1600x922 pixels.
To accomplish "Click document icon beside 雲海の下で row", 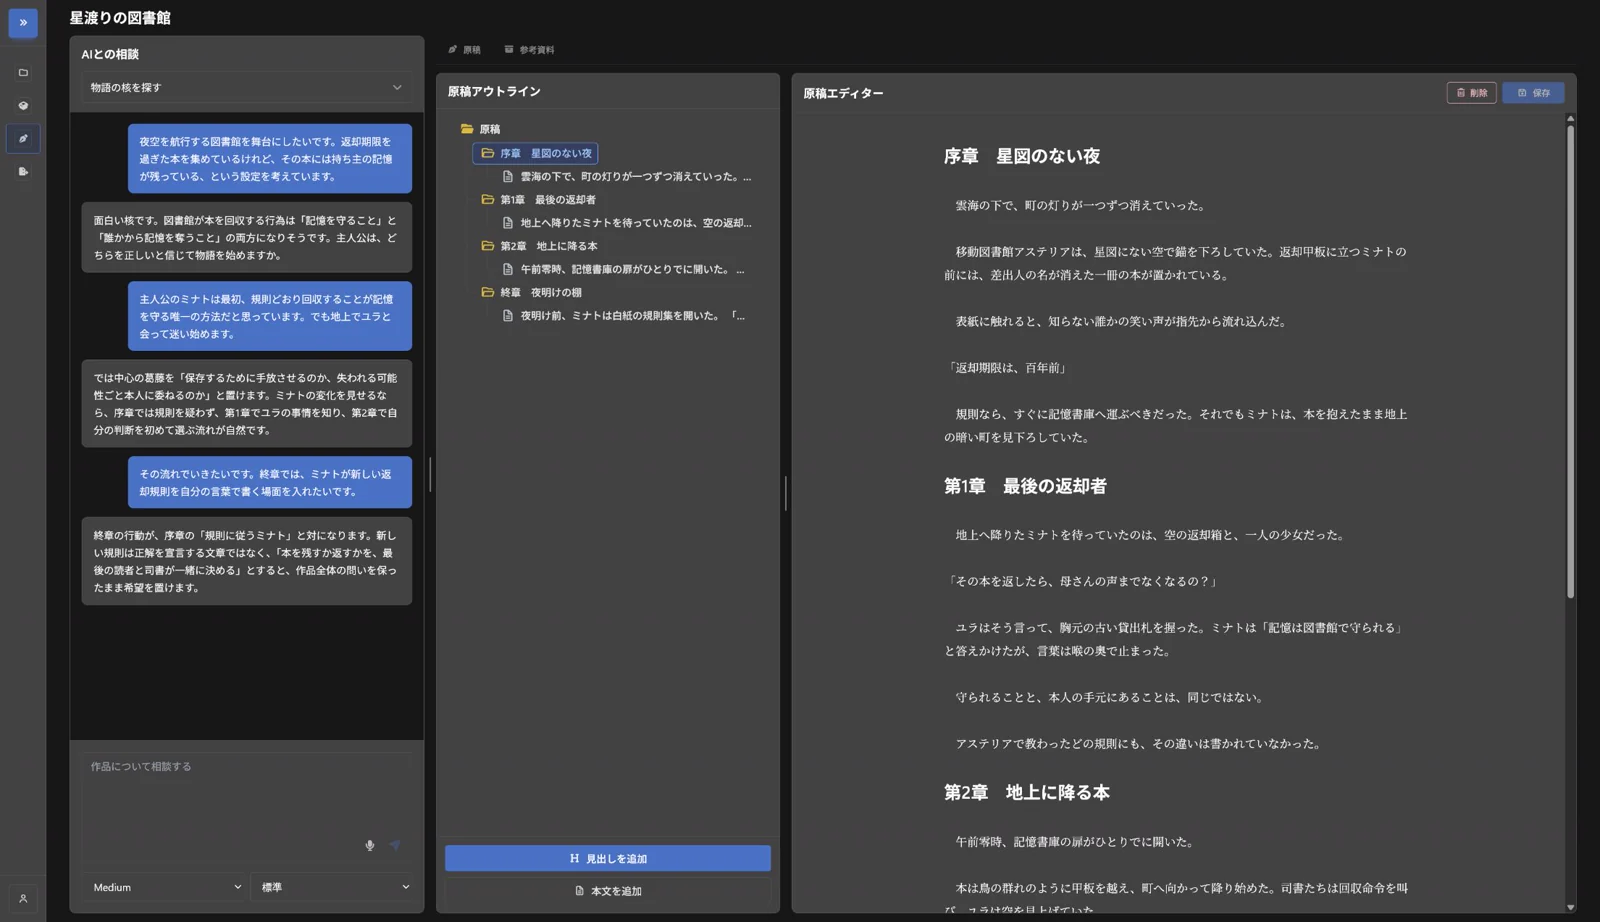I will pyautogui.click(x=508, y=176).
